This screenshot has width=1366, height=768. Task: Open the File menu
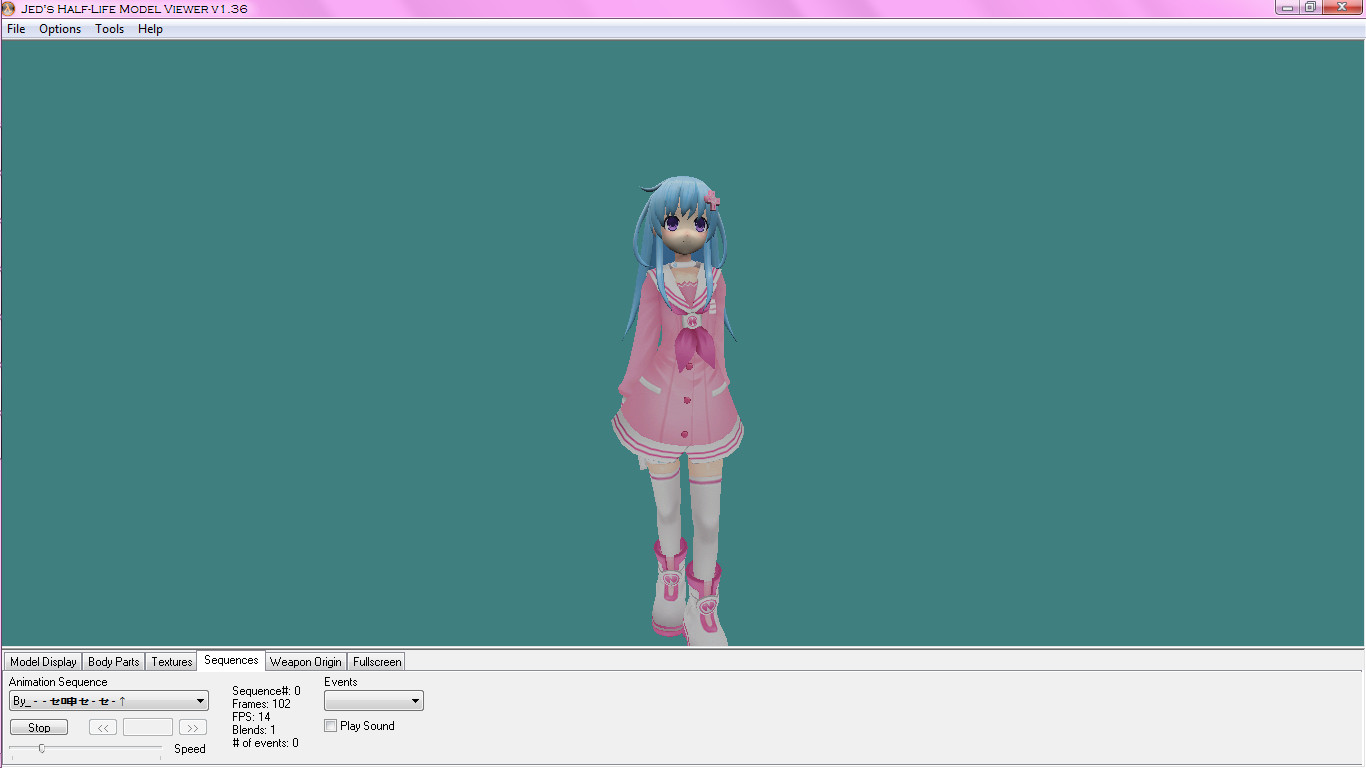pos(15,29)
